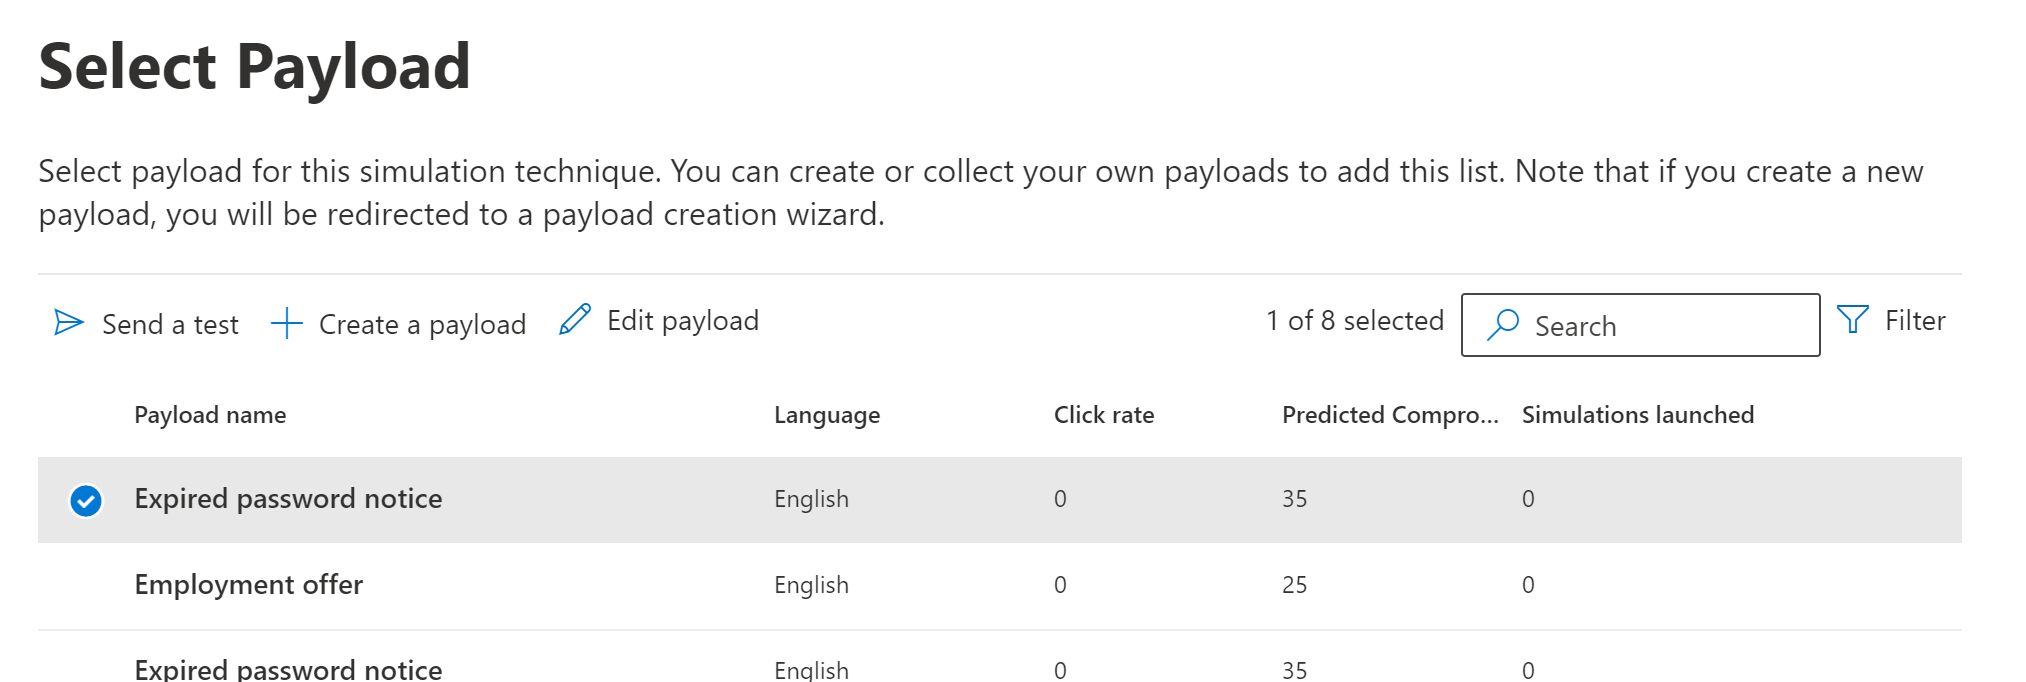Sort by Click rate column header
The image size is (2026, 682).
[1103, 415]
